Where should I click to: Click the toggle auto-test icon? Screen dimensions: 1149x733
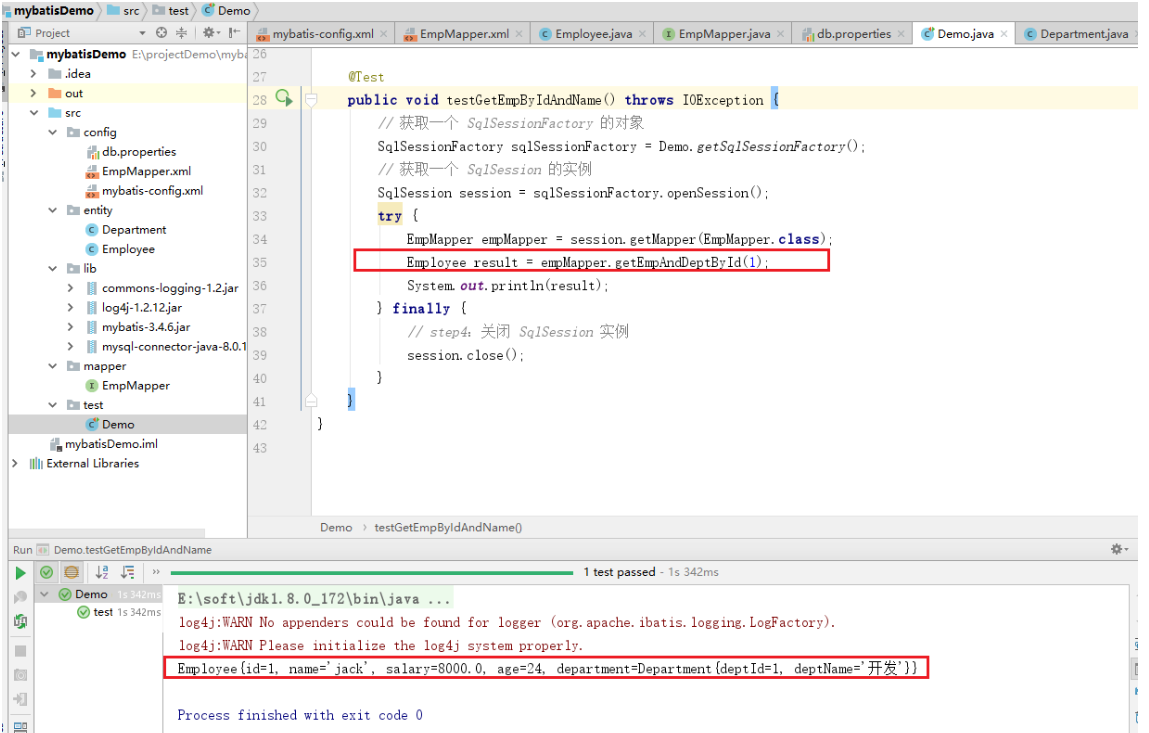(x=21, y=622)
